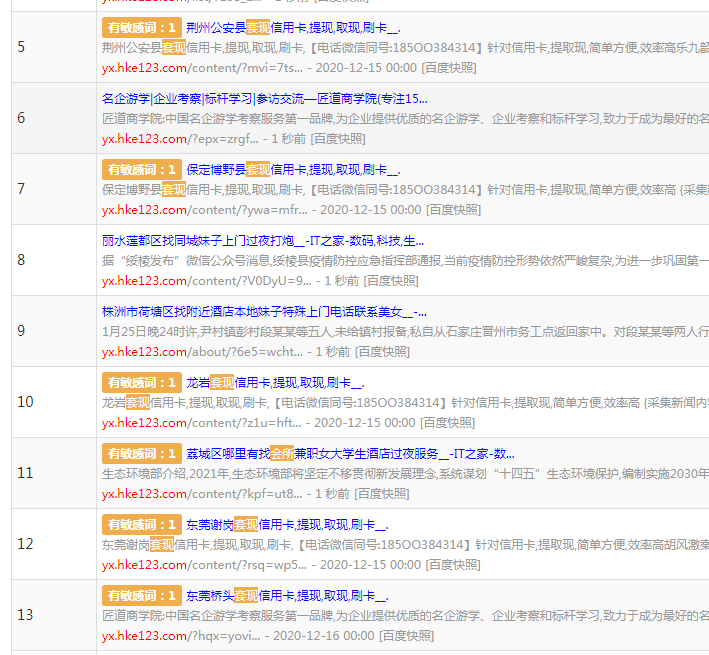Image resolution: width=709 pixels, height=655 pixels.
Task: Open title 株洲市荷塘区找附近酒店 in row 9
Action: [264, 312]
